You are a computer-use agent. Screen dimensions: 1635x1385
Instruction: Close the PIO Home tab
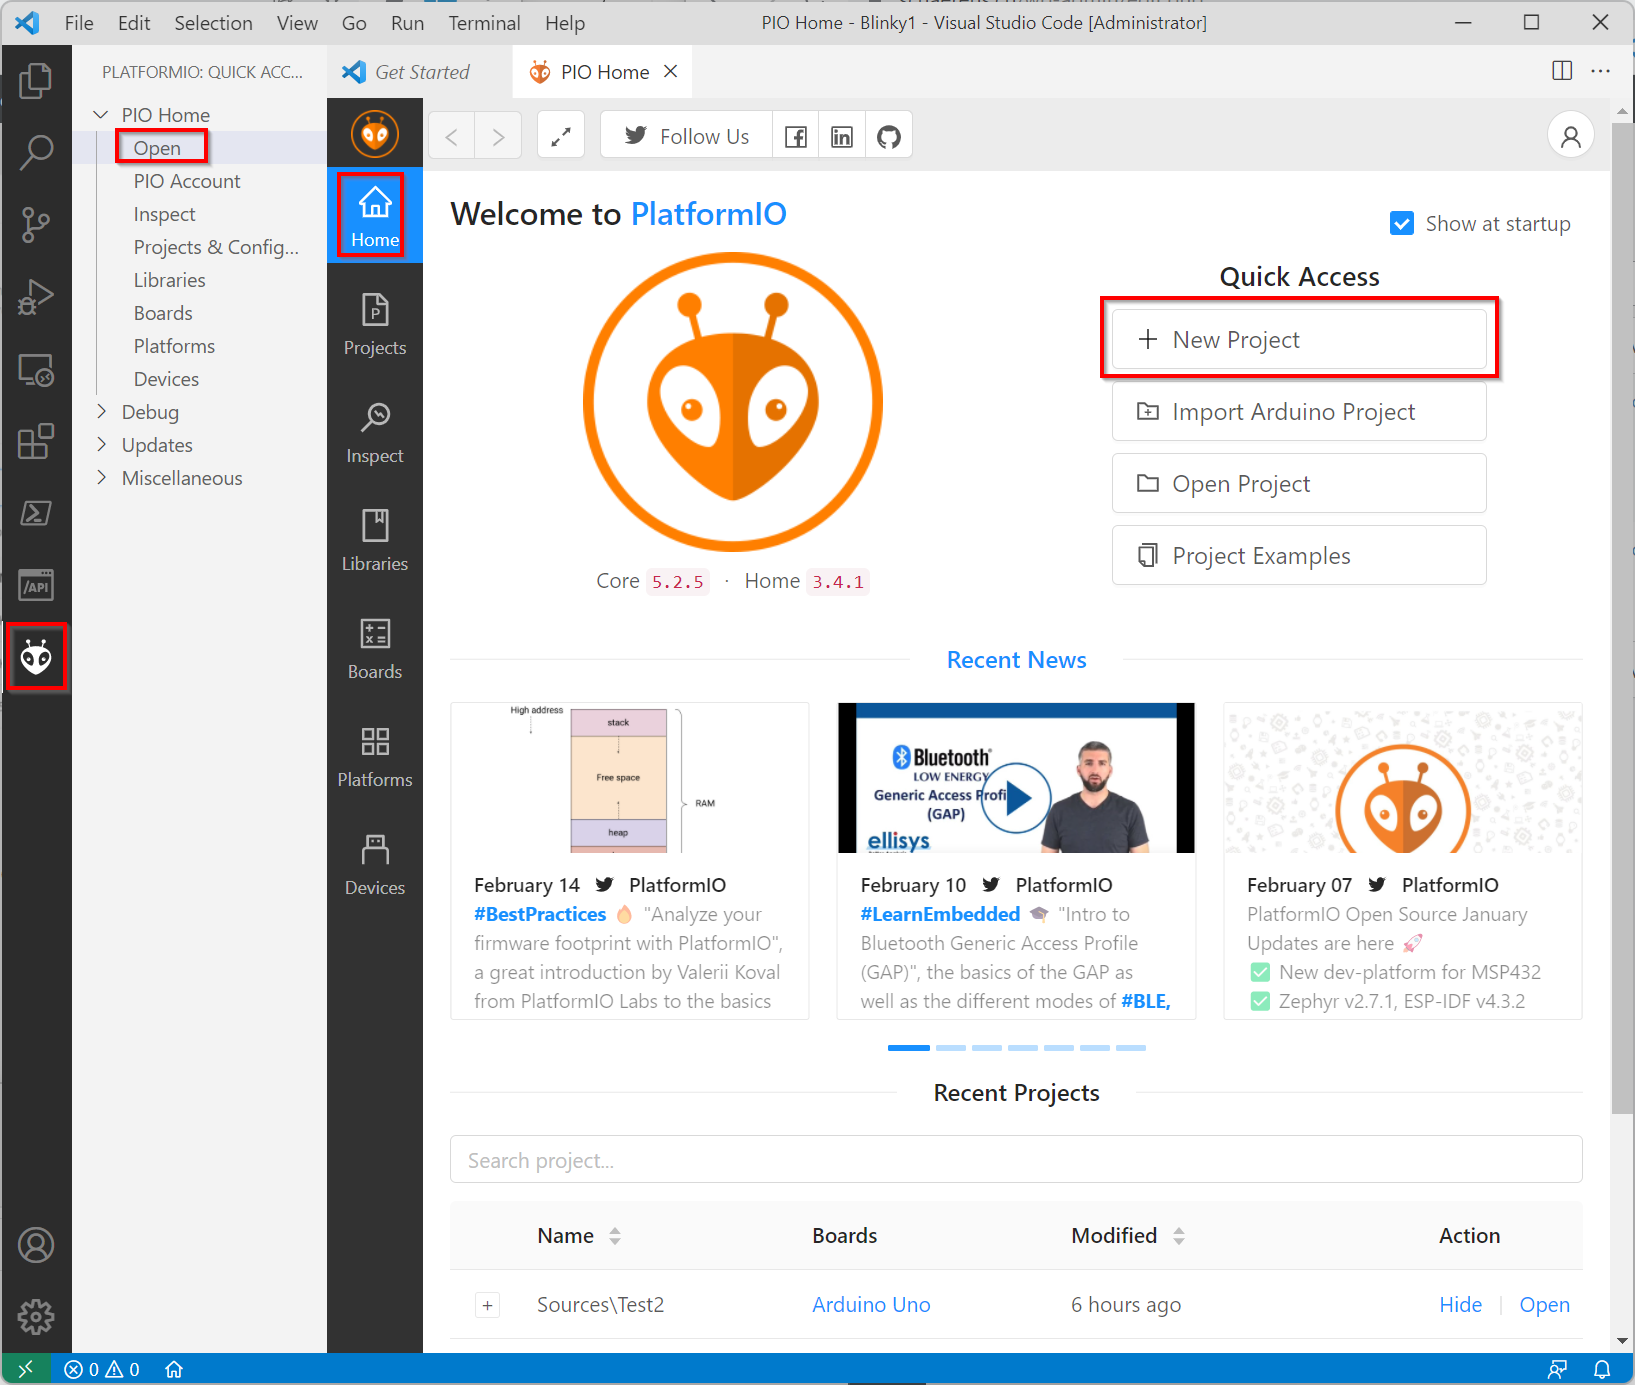(x=671, y=71)
